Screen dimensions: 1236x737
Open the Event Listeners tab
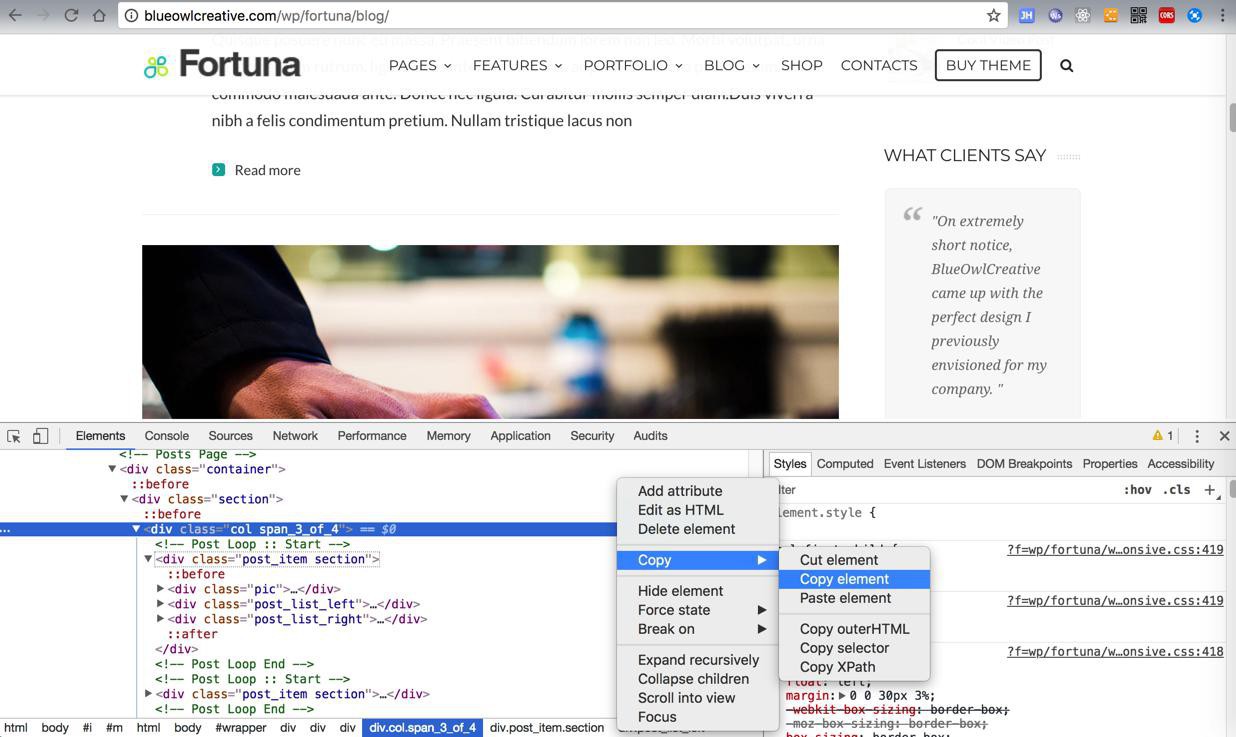924,464
